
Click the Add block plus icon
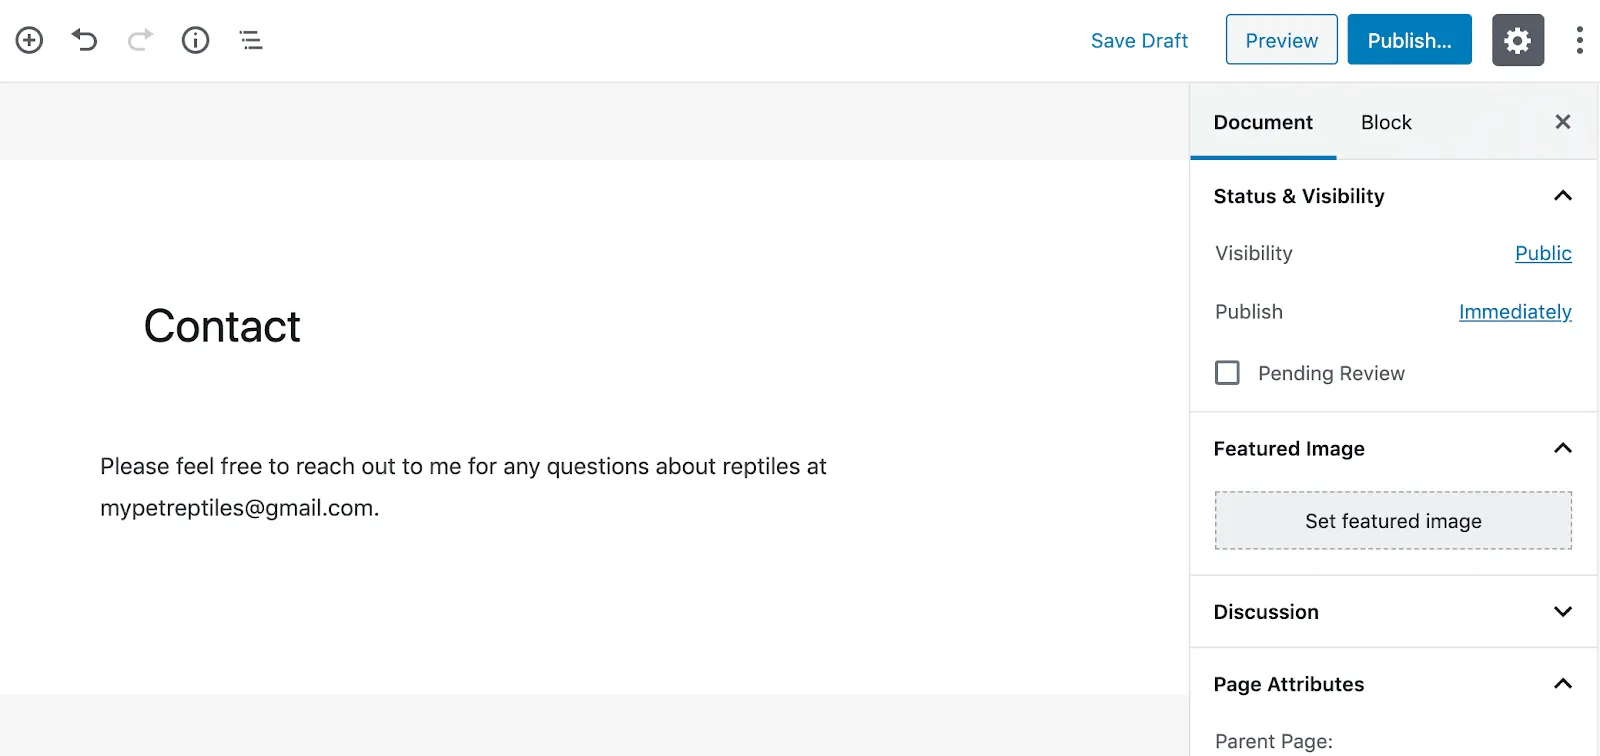coord(29,40)
